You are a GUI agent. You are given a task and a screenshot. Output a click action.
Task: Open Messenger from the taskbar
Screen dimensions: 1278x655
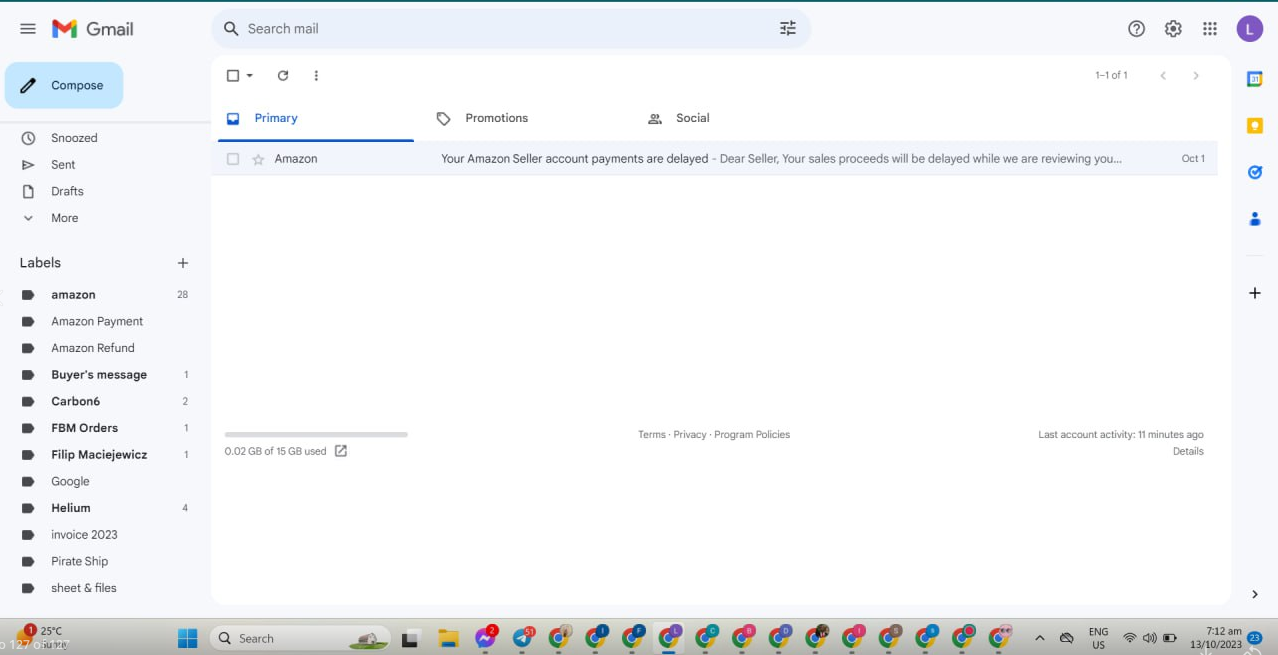point(487,638)
